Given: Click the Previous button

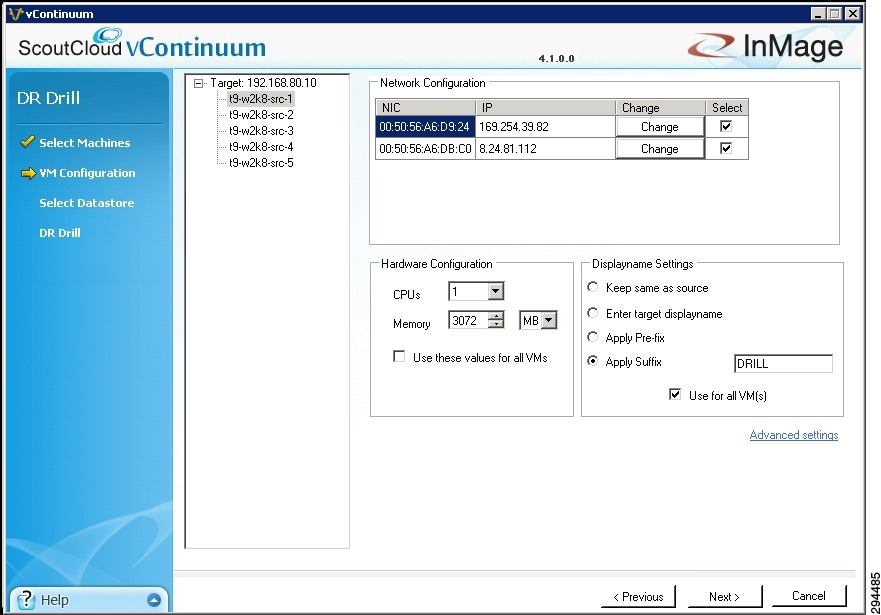Looking at the screenshot, I should pos(638,596).
